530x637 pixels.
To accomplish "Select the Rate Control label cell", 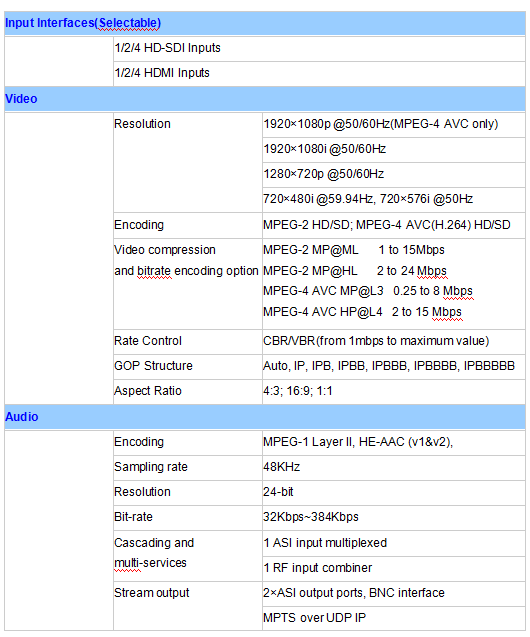I will 188,341.
